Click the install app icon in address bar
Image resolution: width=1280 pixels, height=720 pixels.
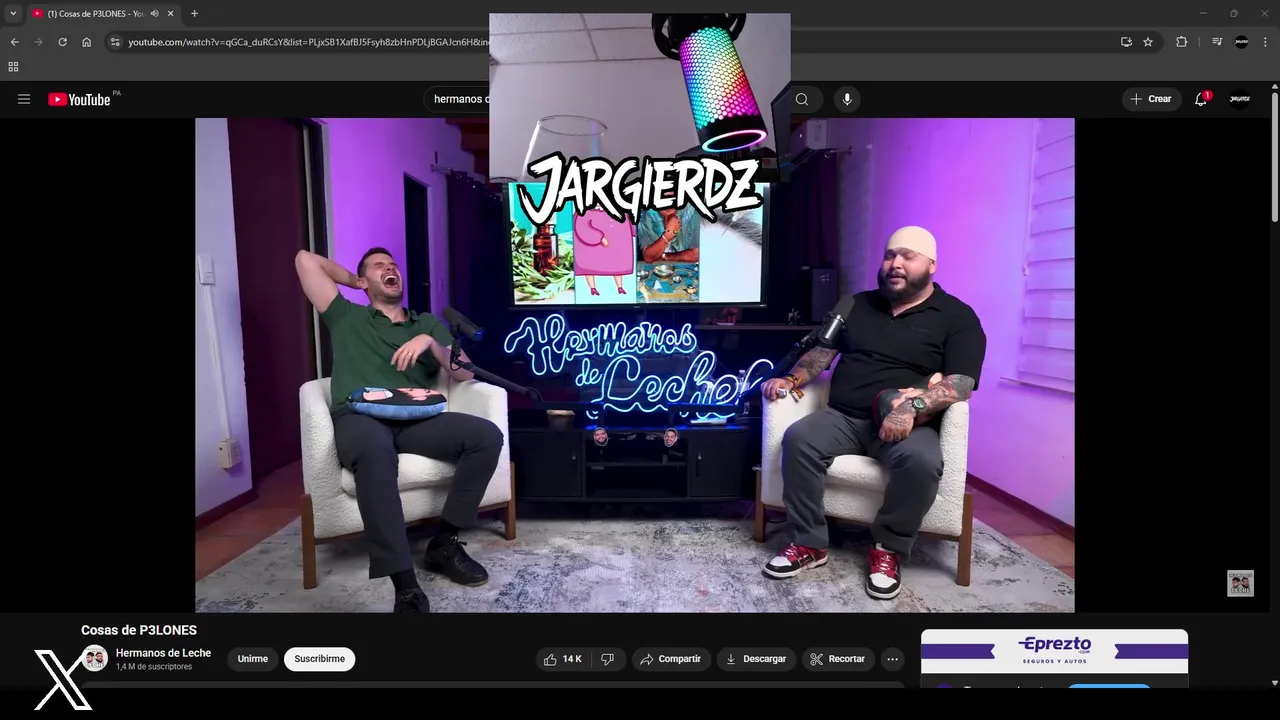pyautogui.click(x=1126, y=42)
